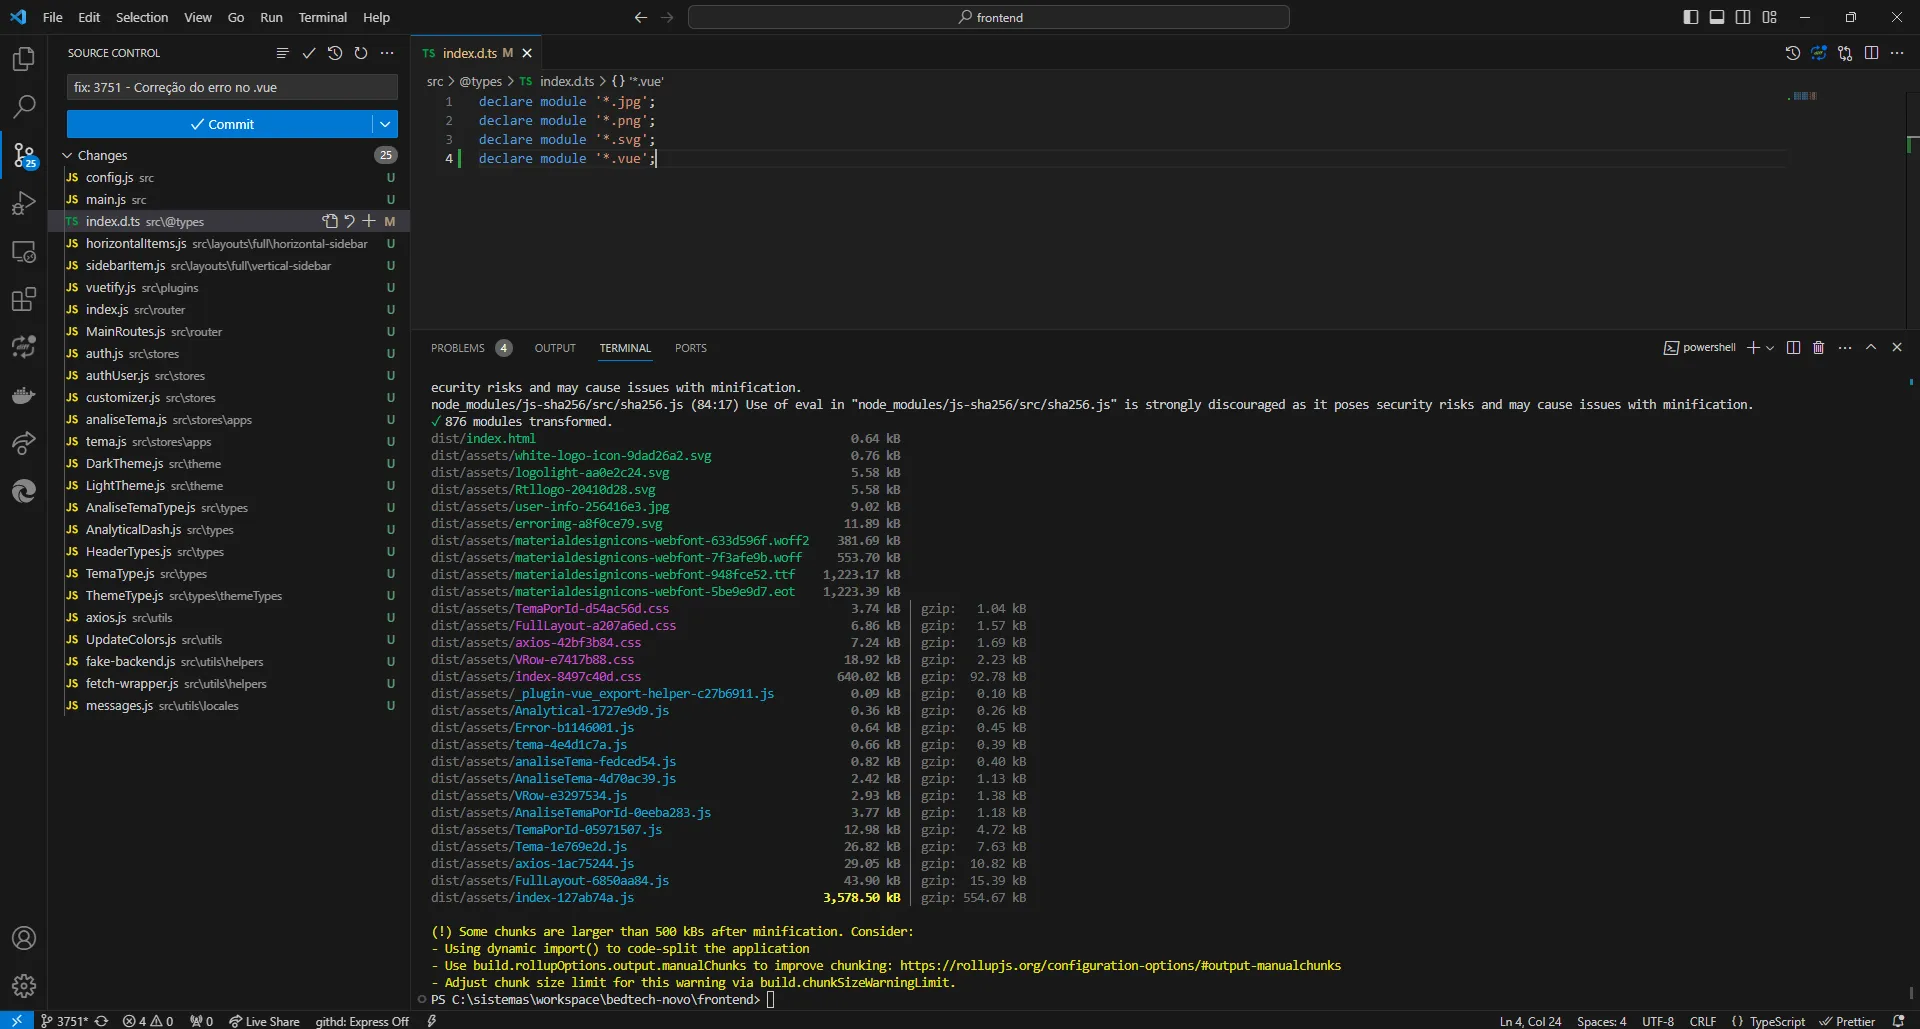1920x1029 pixels.
Task: Open the Terminal menu in menu bar
Action: point(322,17)
